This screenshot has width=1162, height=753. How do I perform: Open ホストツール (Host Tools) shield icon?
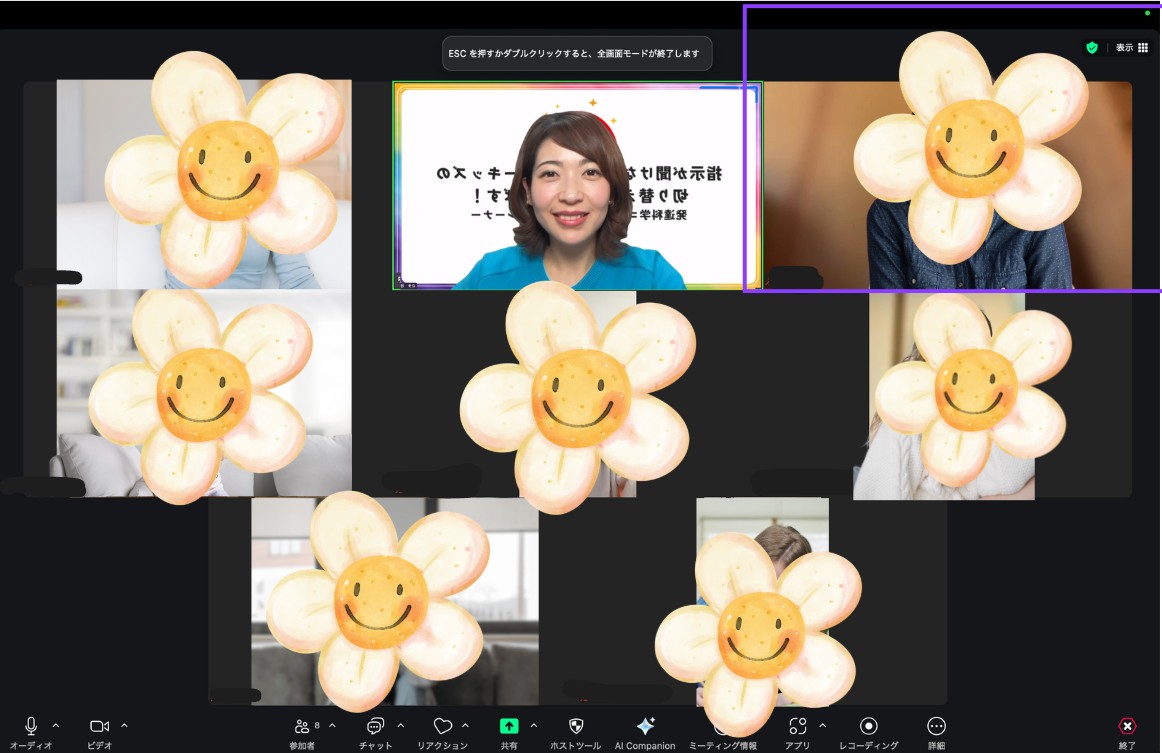pos(575,727)
